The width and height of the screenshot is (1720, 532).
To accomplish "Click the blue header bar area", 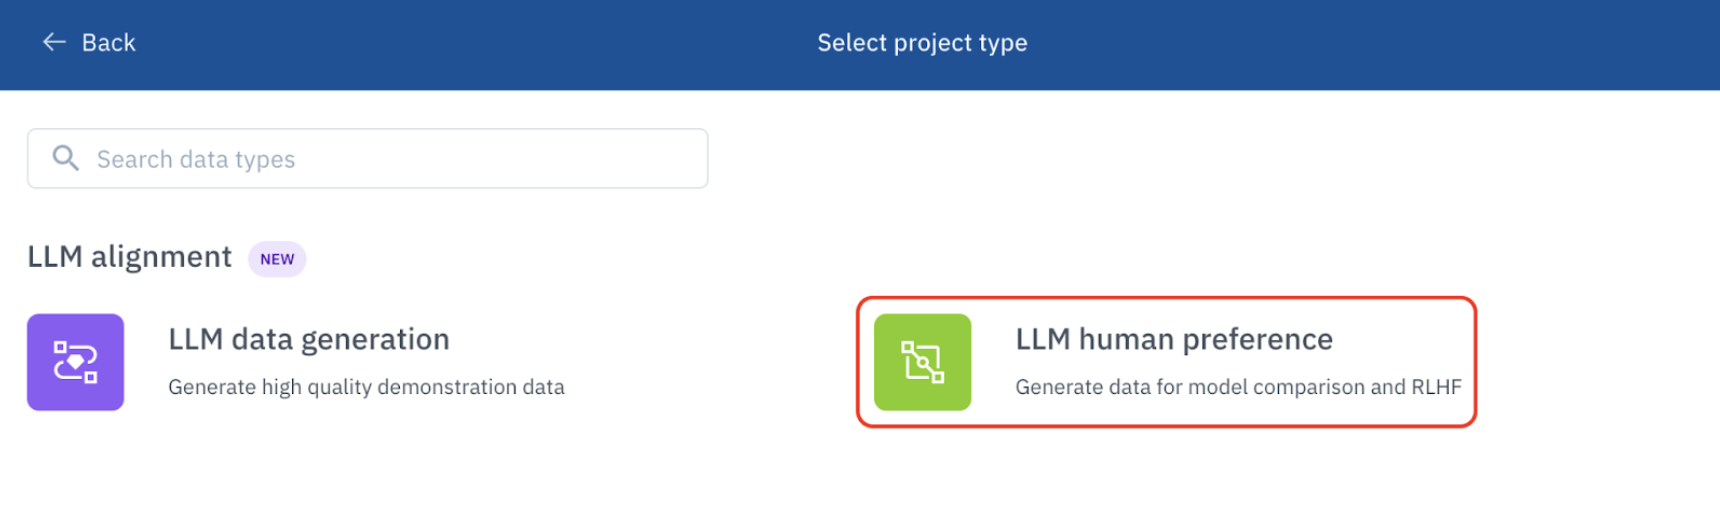I will (860, 45).
